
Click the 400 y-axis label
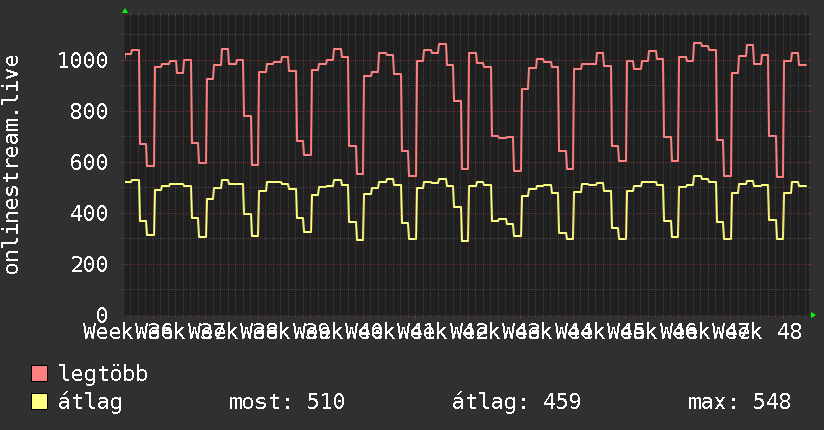click(x=89, y=213)
